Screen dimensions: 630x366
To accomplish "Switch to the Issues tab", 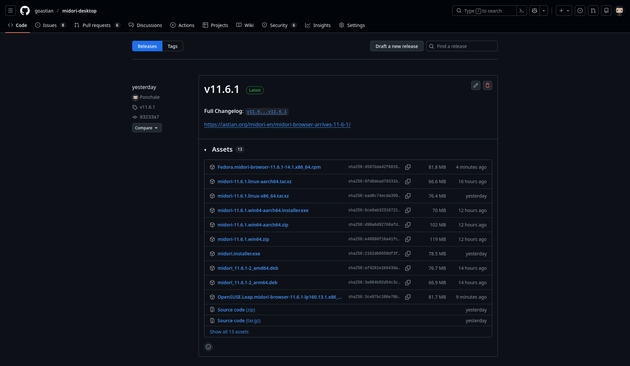I will tap(50, 25).
